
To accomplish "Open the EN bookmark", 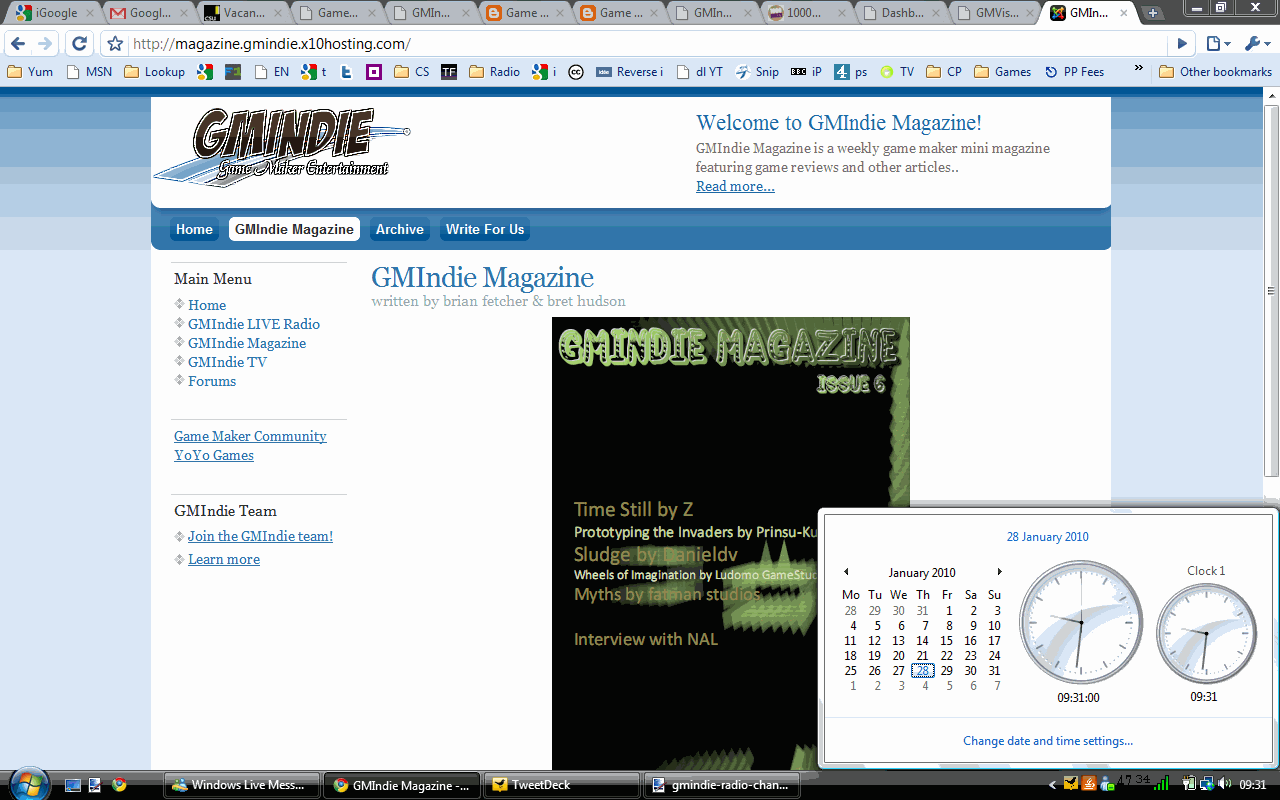I will click(x=272, y=72).
